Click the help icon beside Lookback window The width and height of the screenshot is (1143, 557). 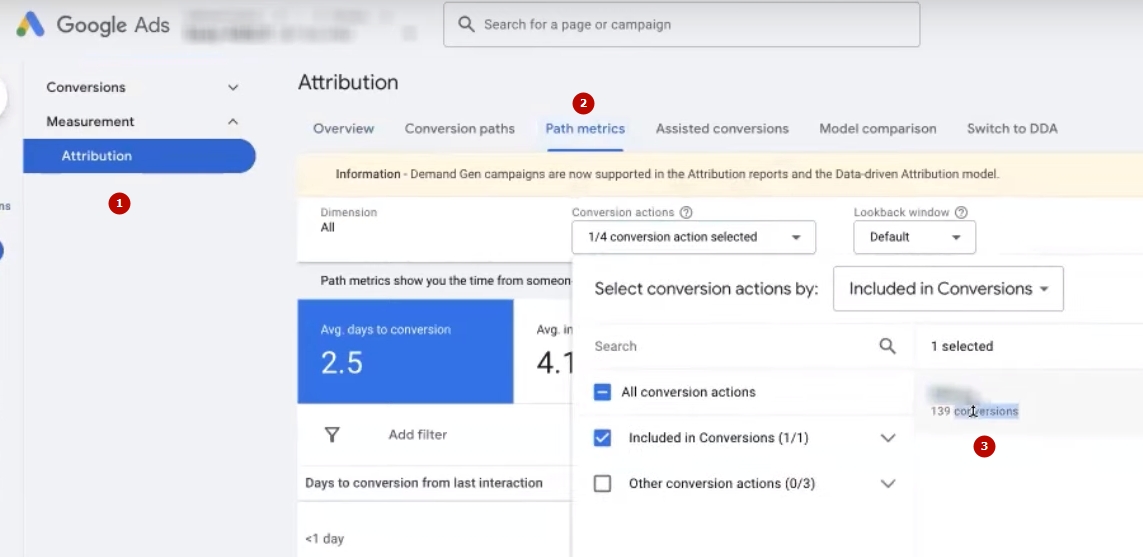[x=961, y=213]
